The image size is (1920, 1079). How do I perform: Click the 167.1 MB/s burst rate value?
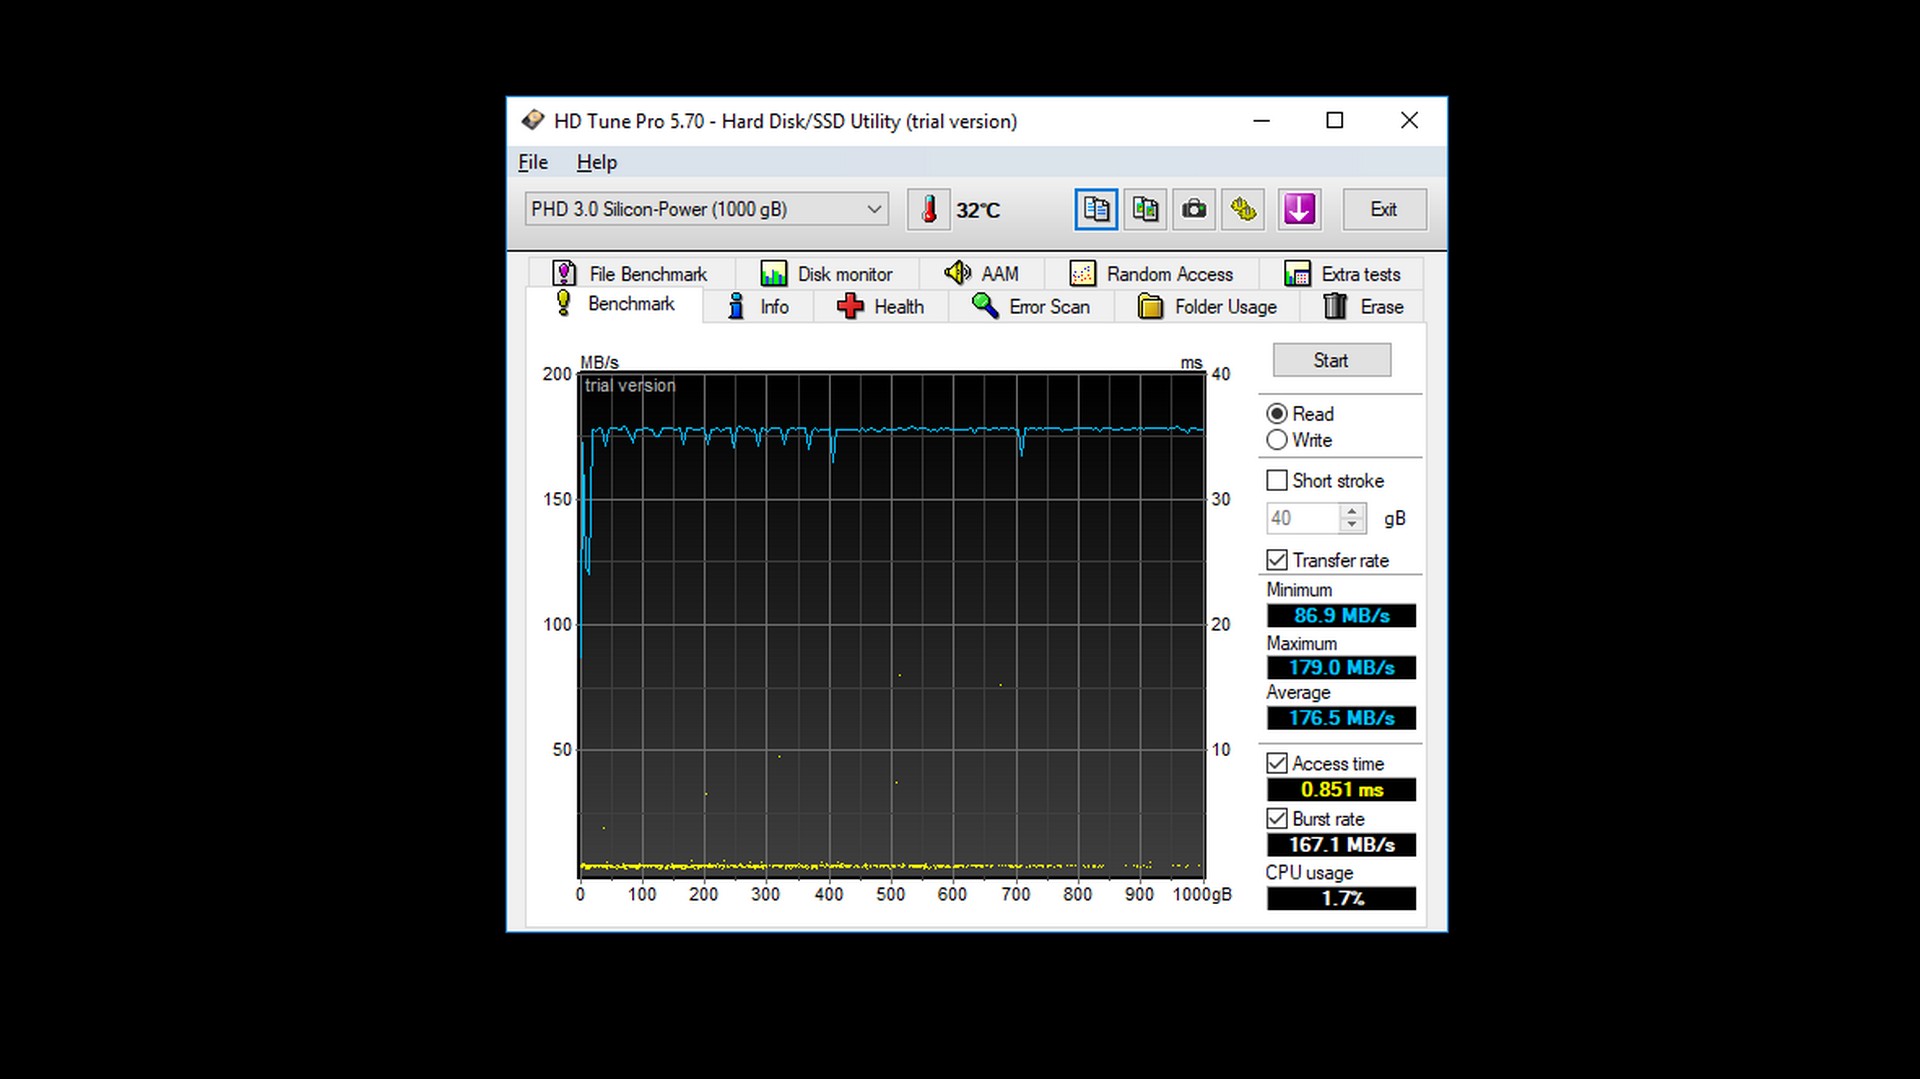[1341, 845]
